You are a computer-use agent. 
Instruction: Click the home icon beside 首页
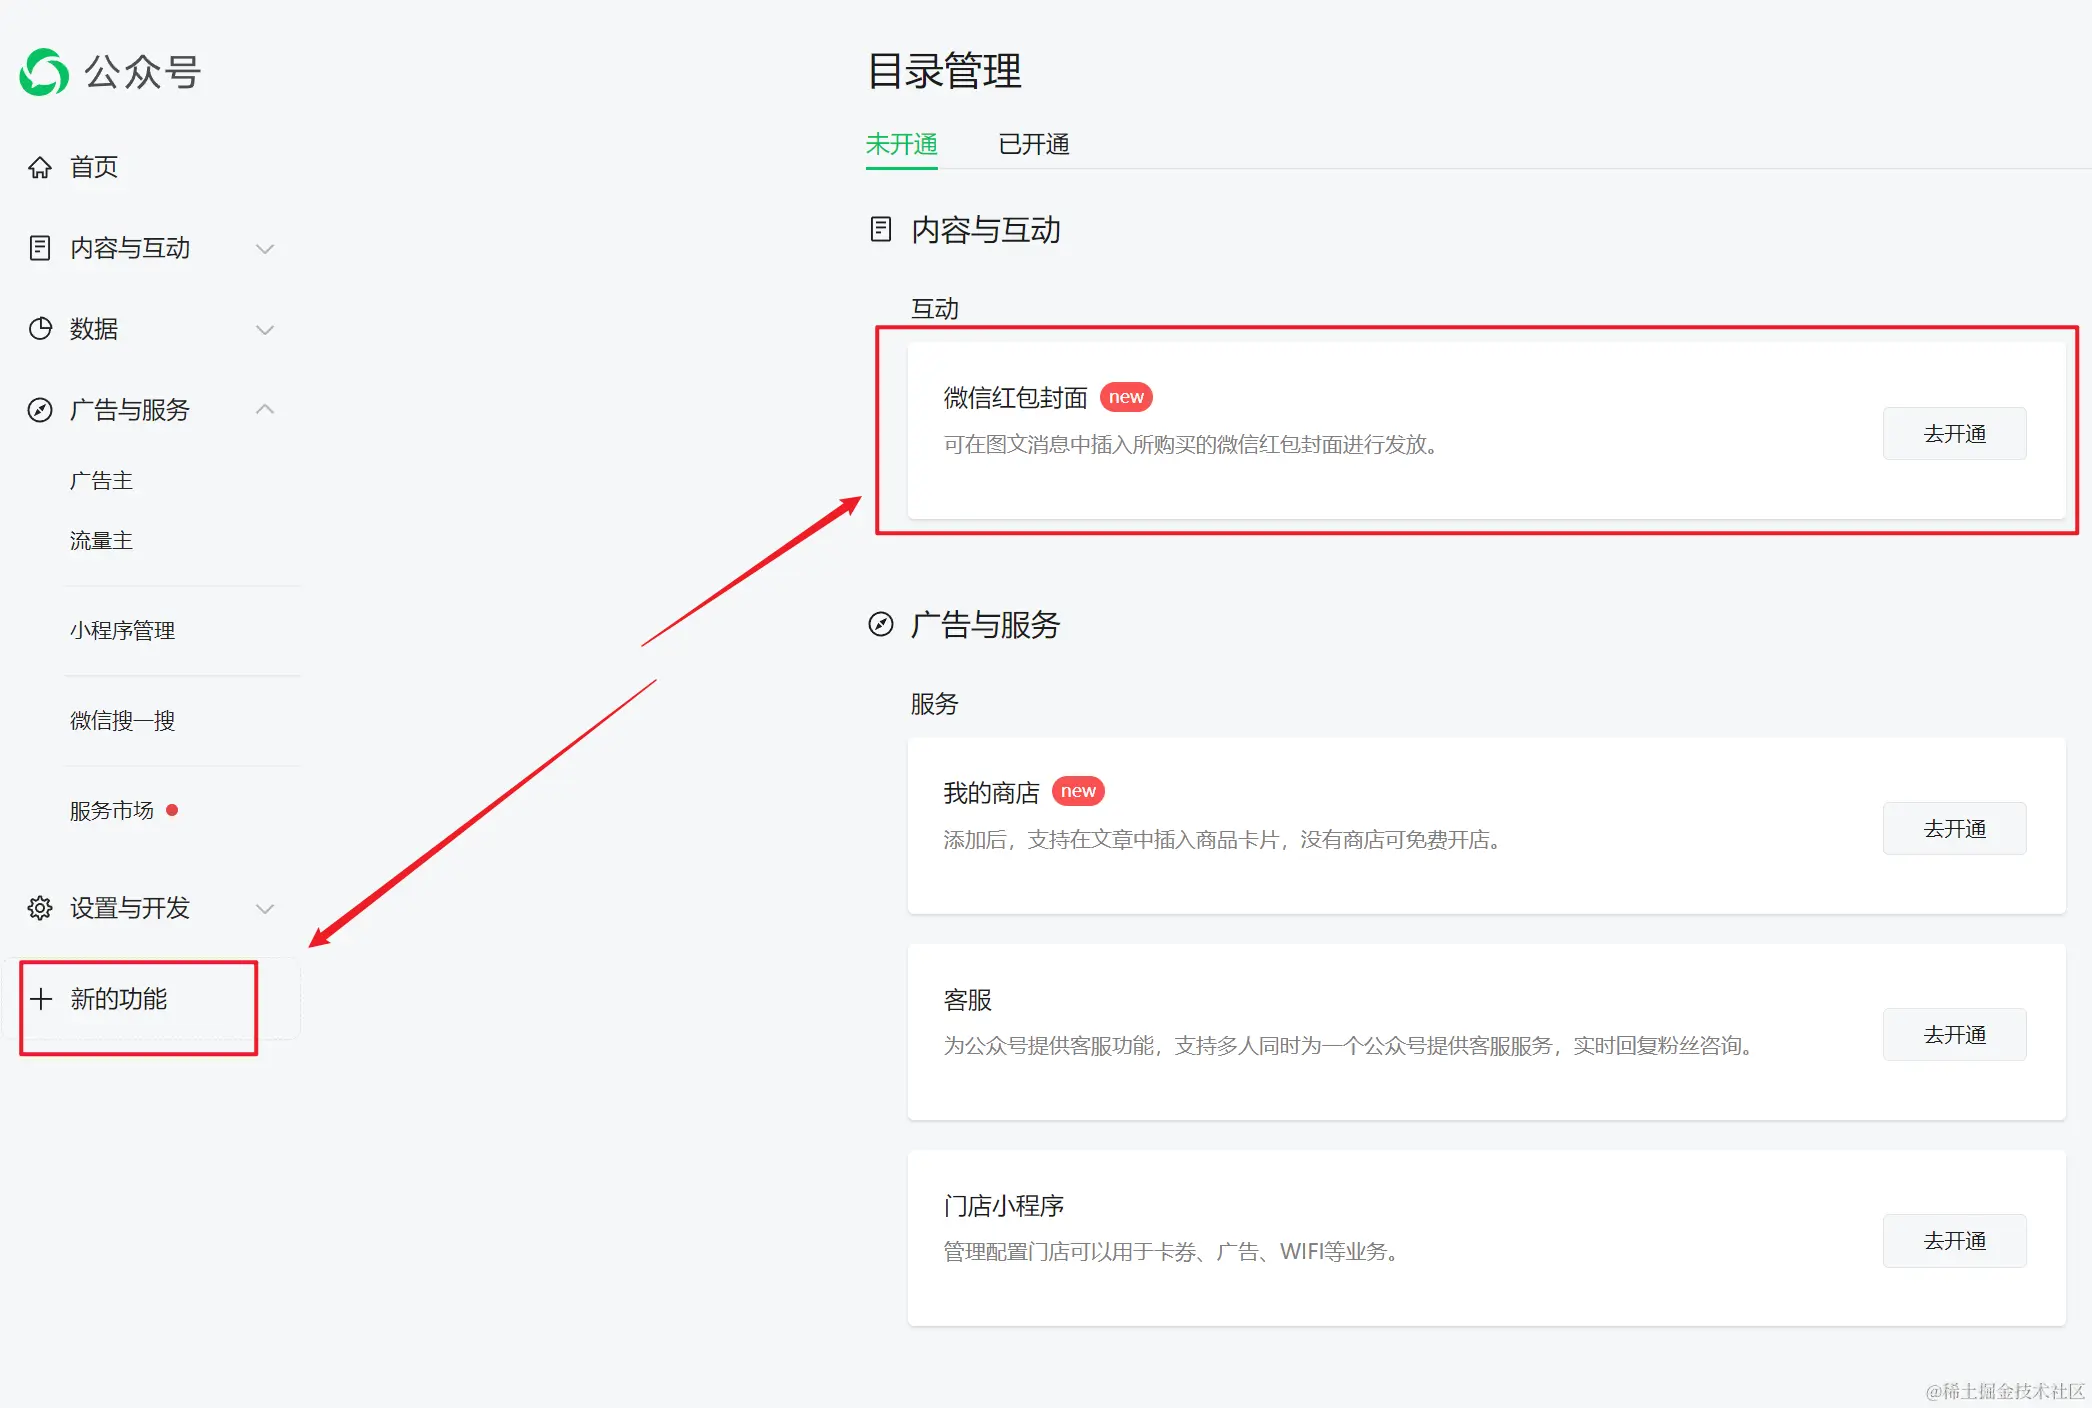click(x=40, y=167)
